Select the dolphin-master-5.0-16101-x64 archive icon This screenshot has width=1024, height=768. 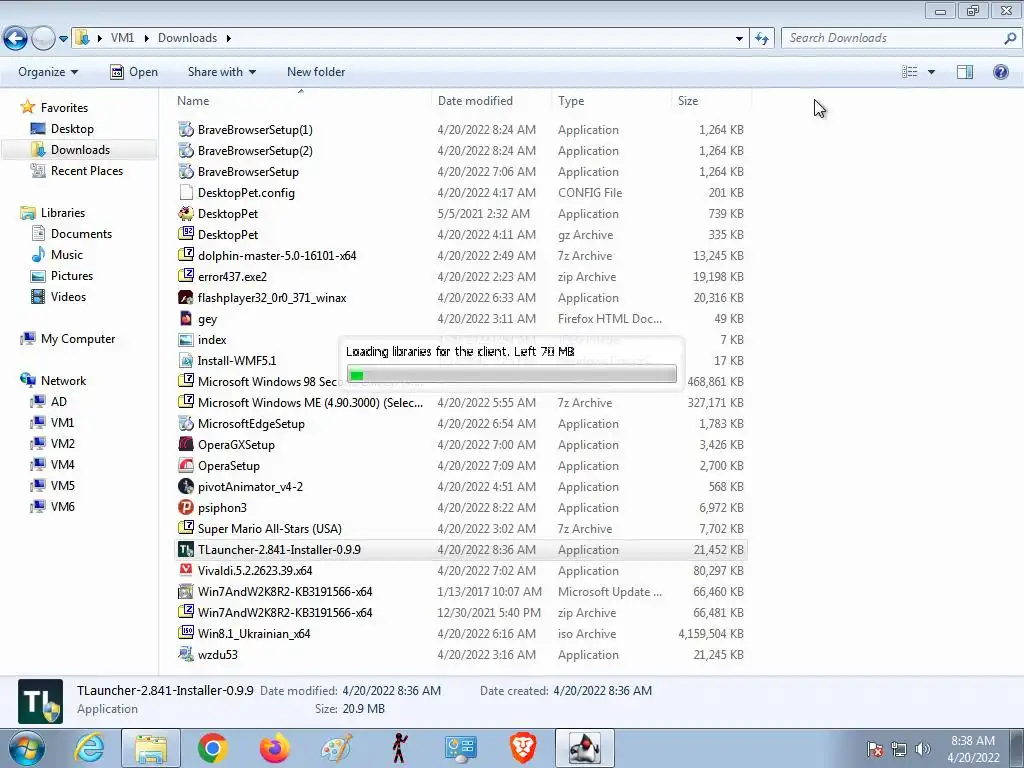pyautogui.click(x=186, y=255)
